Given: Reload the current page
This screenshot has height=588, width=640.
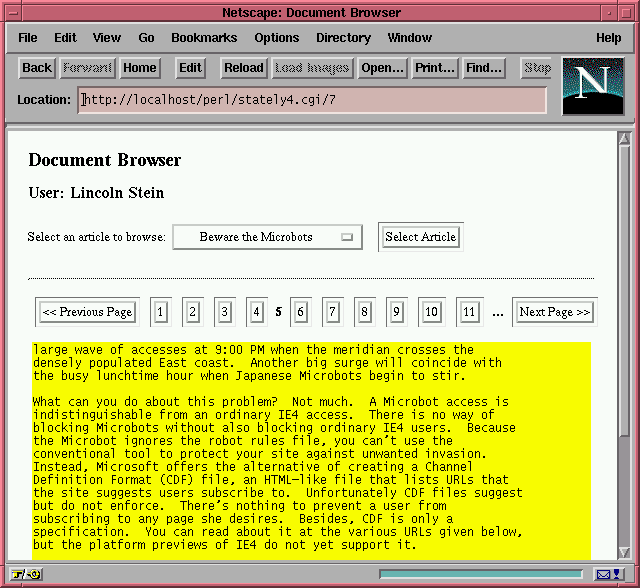Looking at the screenshot, I should point(243,68).
